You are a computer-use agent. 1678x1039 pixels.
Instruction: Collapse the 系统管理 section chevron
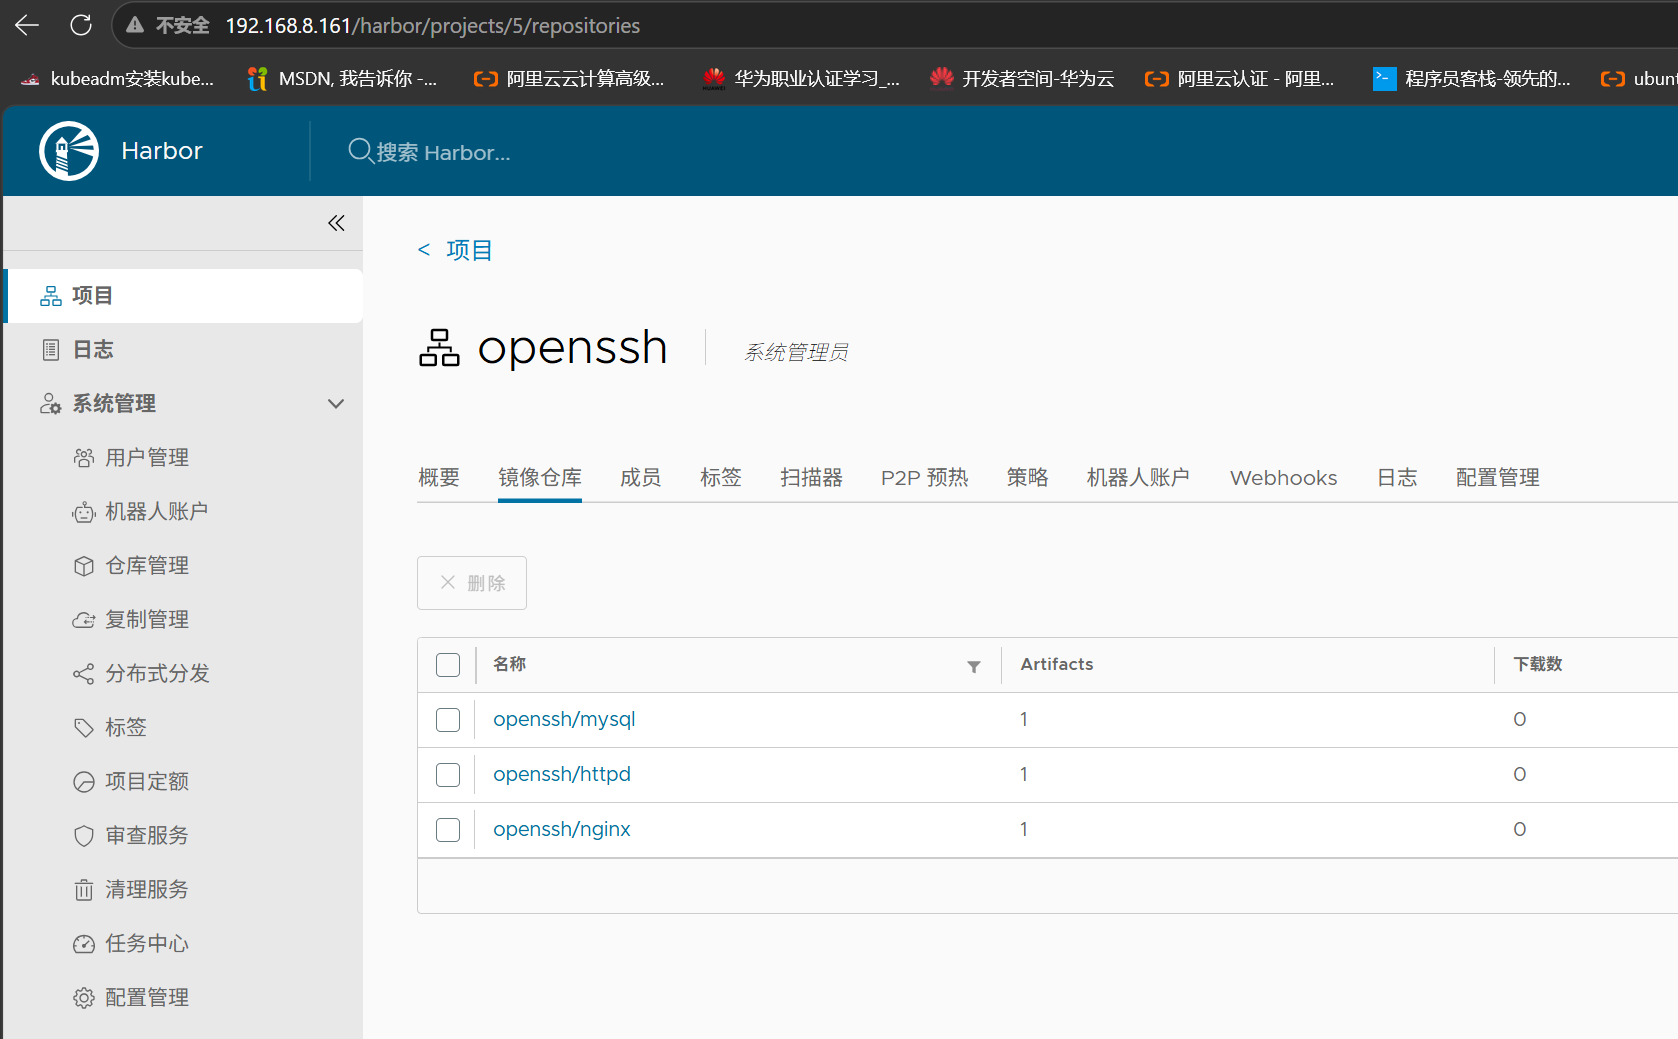pyautogui.click(x=336, y=404)
